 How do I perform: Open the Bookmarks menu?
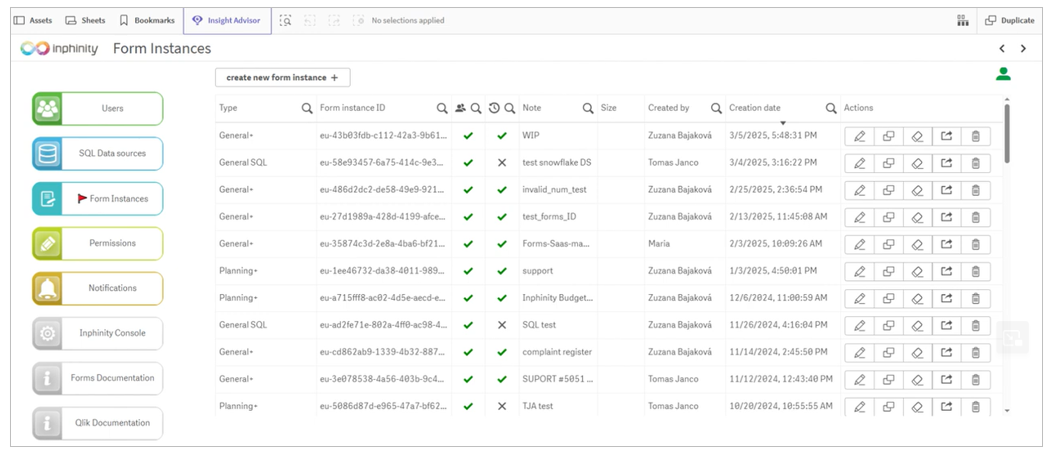point(147,21)
